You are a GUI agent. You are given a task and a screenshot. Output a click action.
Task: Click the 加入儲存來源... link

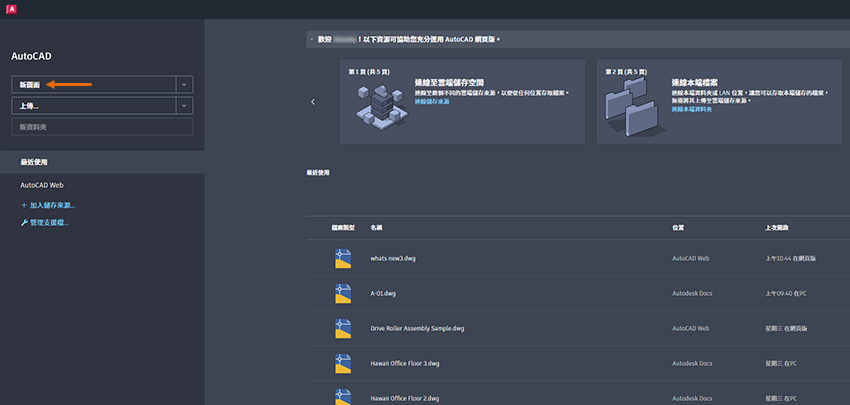tap(53, 205)
